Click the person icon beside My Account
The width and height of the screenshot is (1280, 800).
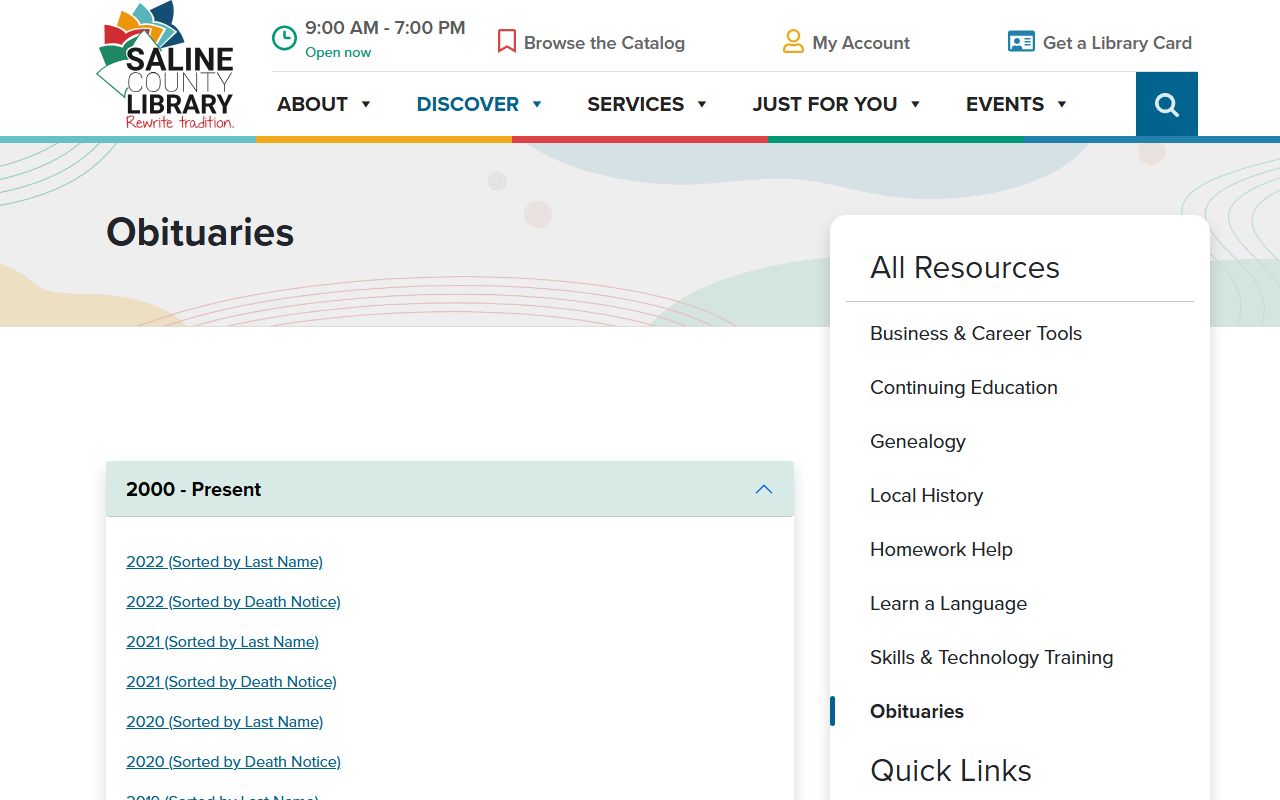click(x=793, y=41)
